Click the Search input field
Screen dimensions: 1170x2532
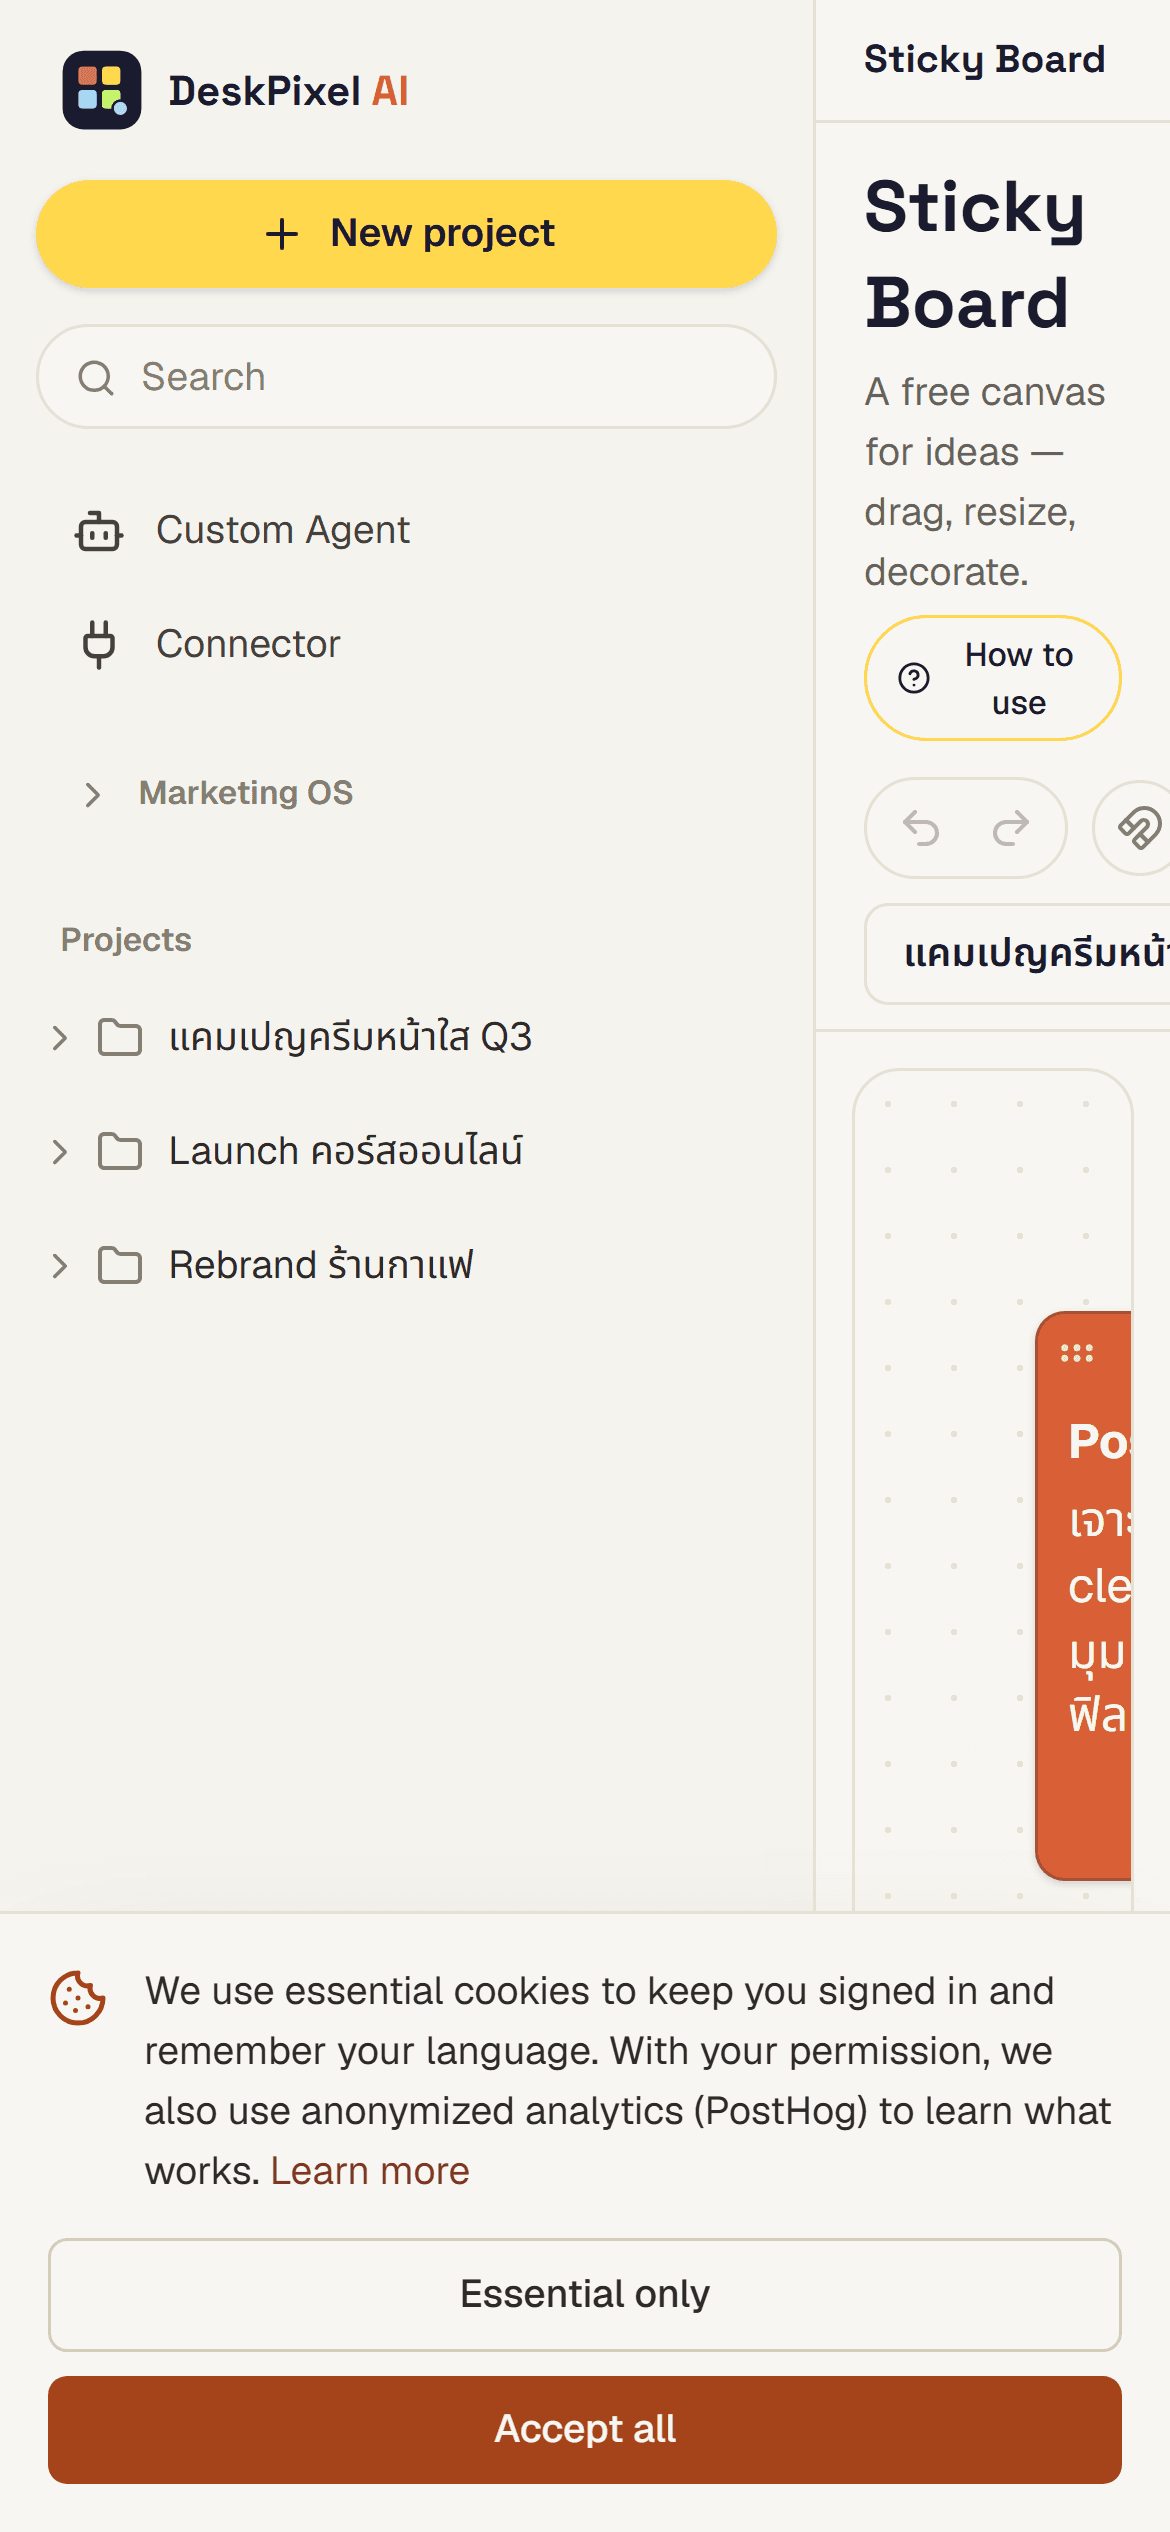point(406,377)
